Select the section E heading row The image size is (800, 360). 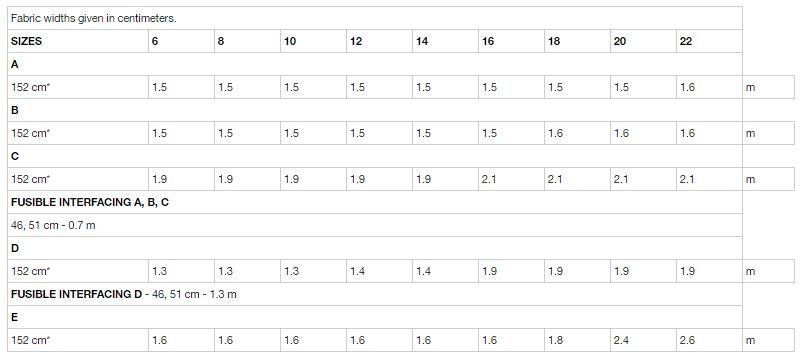(375, 317)
